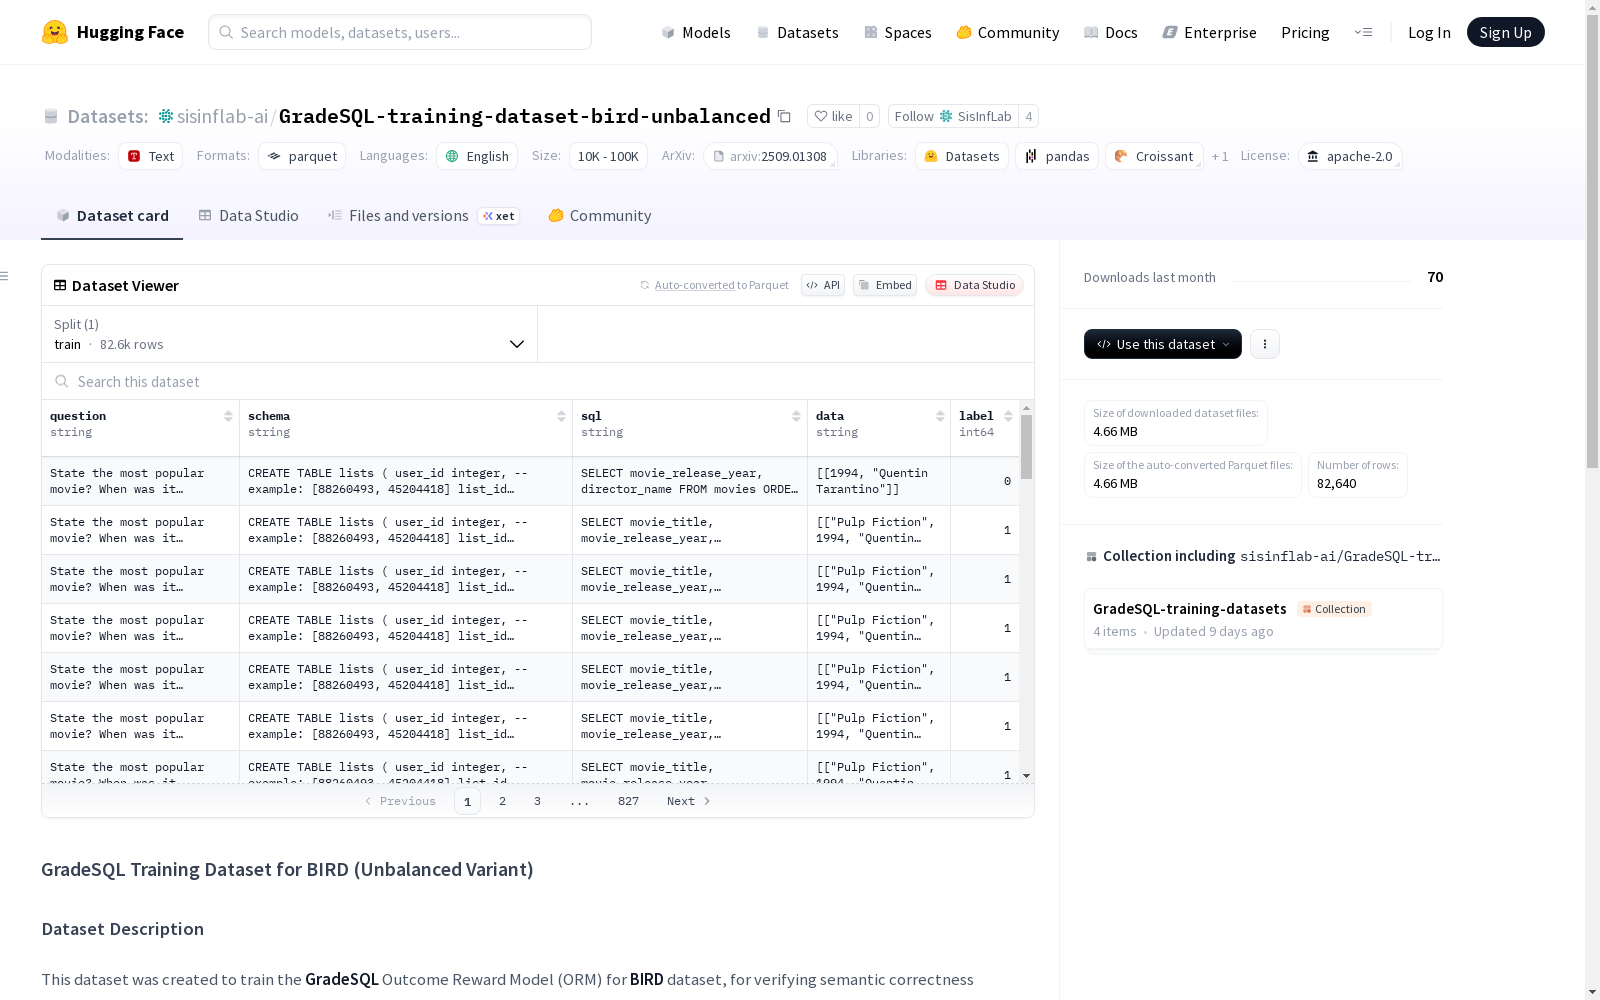Click the Log In link
This screenshot has width=1600, height=1000.
pos(1429,32)
